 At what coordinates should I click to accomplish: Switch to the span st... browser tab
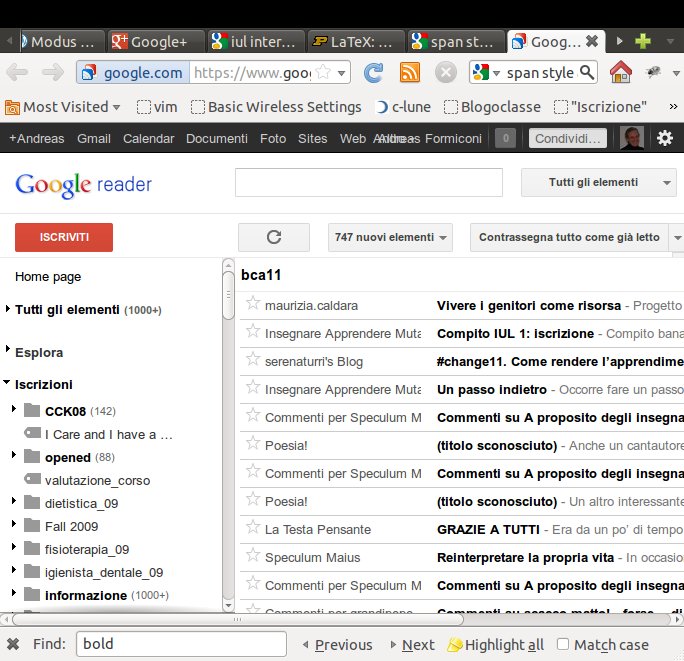click(x=455, y=42)
